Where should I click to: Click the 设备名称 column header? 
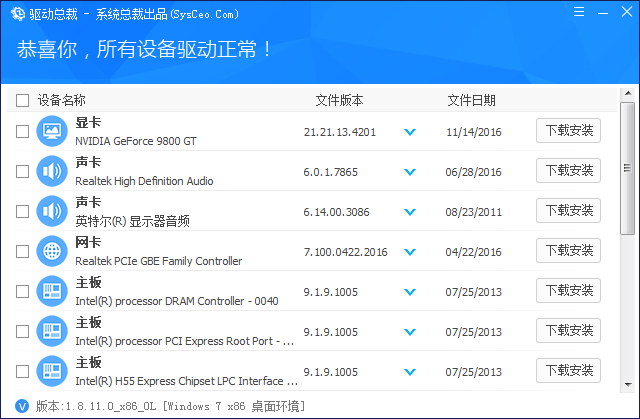coord(62,100)
